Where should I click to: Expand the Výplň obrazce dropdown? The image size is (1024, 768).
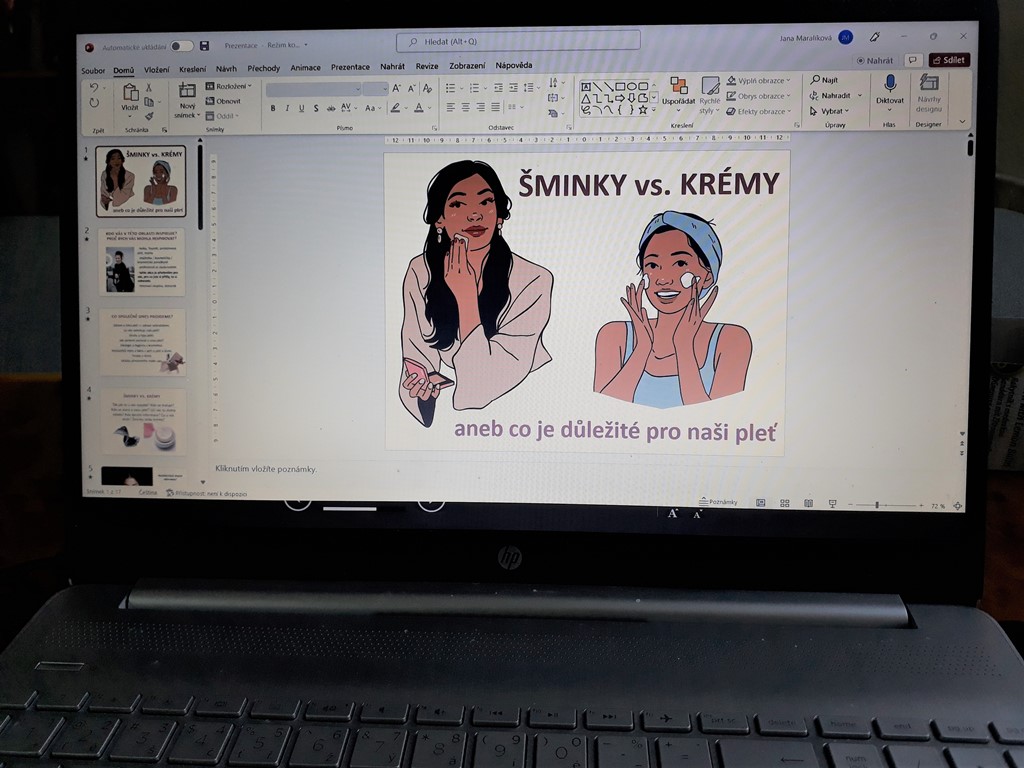(x=758, y=81)
